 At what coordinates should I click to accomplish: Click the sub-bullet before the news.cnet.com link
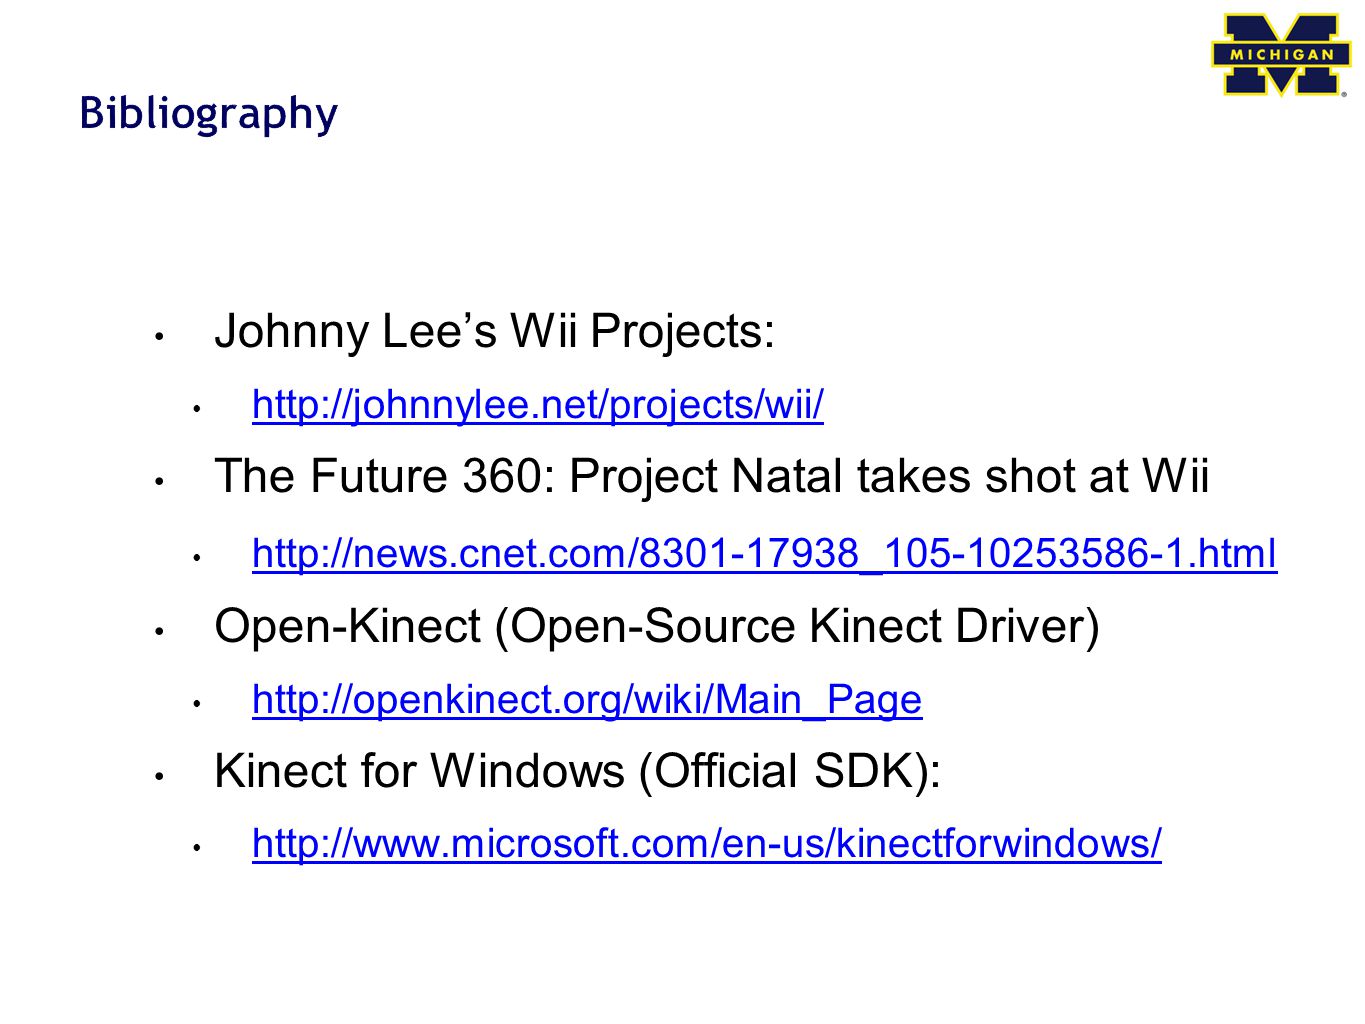[197, 557]
